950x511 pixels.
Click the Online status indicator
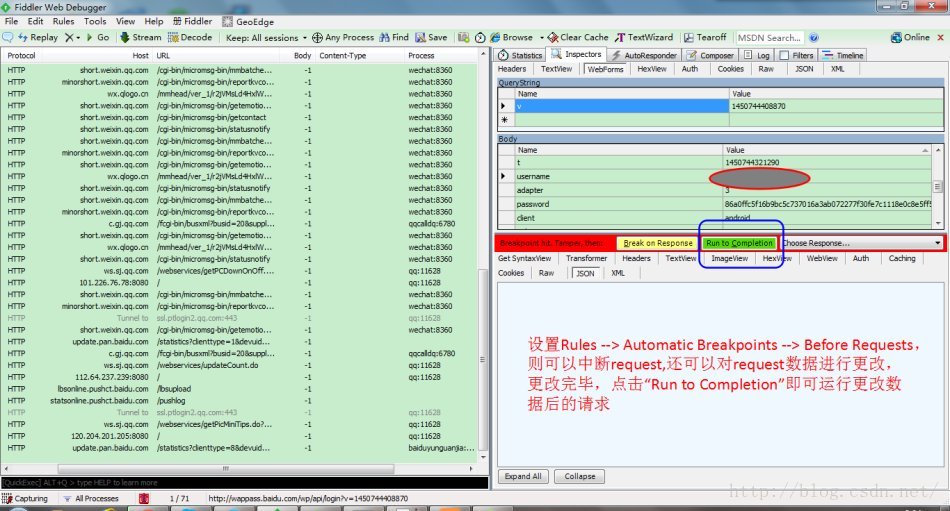click(x=909, y=38)
